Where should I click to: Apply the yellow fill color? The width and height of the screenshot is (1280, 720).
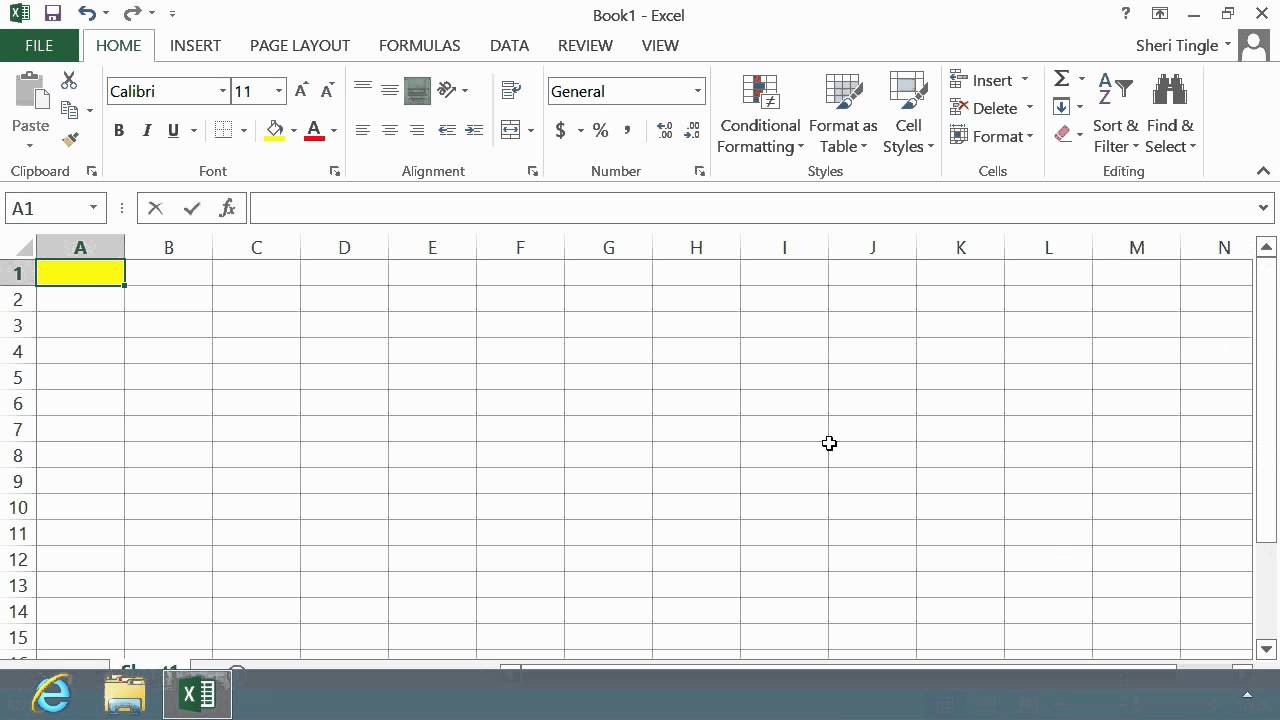click(x=274, y=130)
